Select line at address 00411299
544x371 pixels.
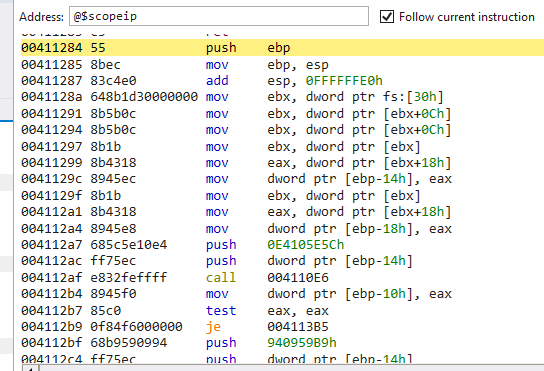[x=282, y=162]
